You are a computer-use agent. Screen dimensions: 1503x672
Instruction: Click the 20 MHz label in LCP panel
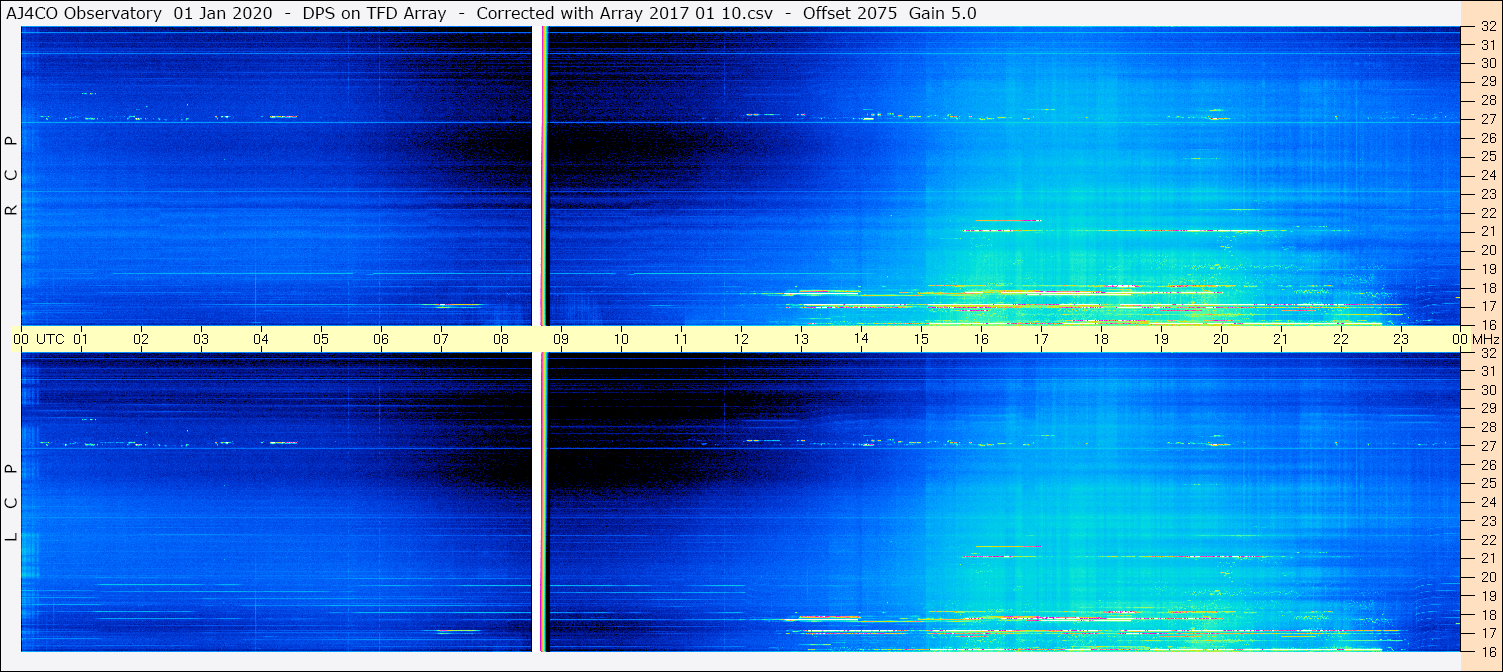1487,577
